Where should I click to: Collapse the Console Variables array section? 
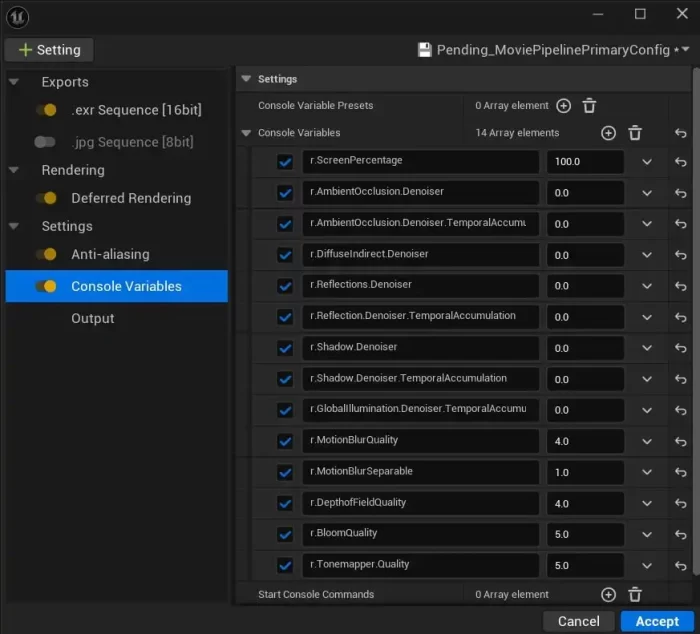(x=247, y=133)
